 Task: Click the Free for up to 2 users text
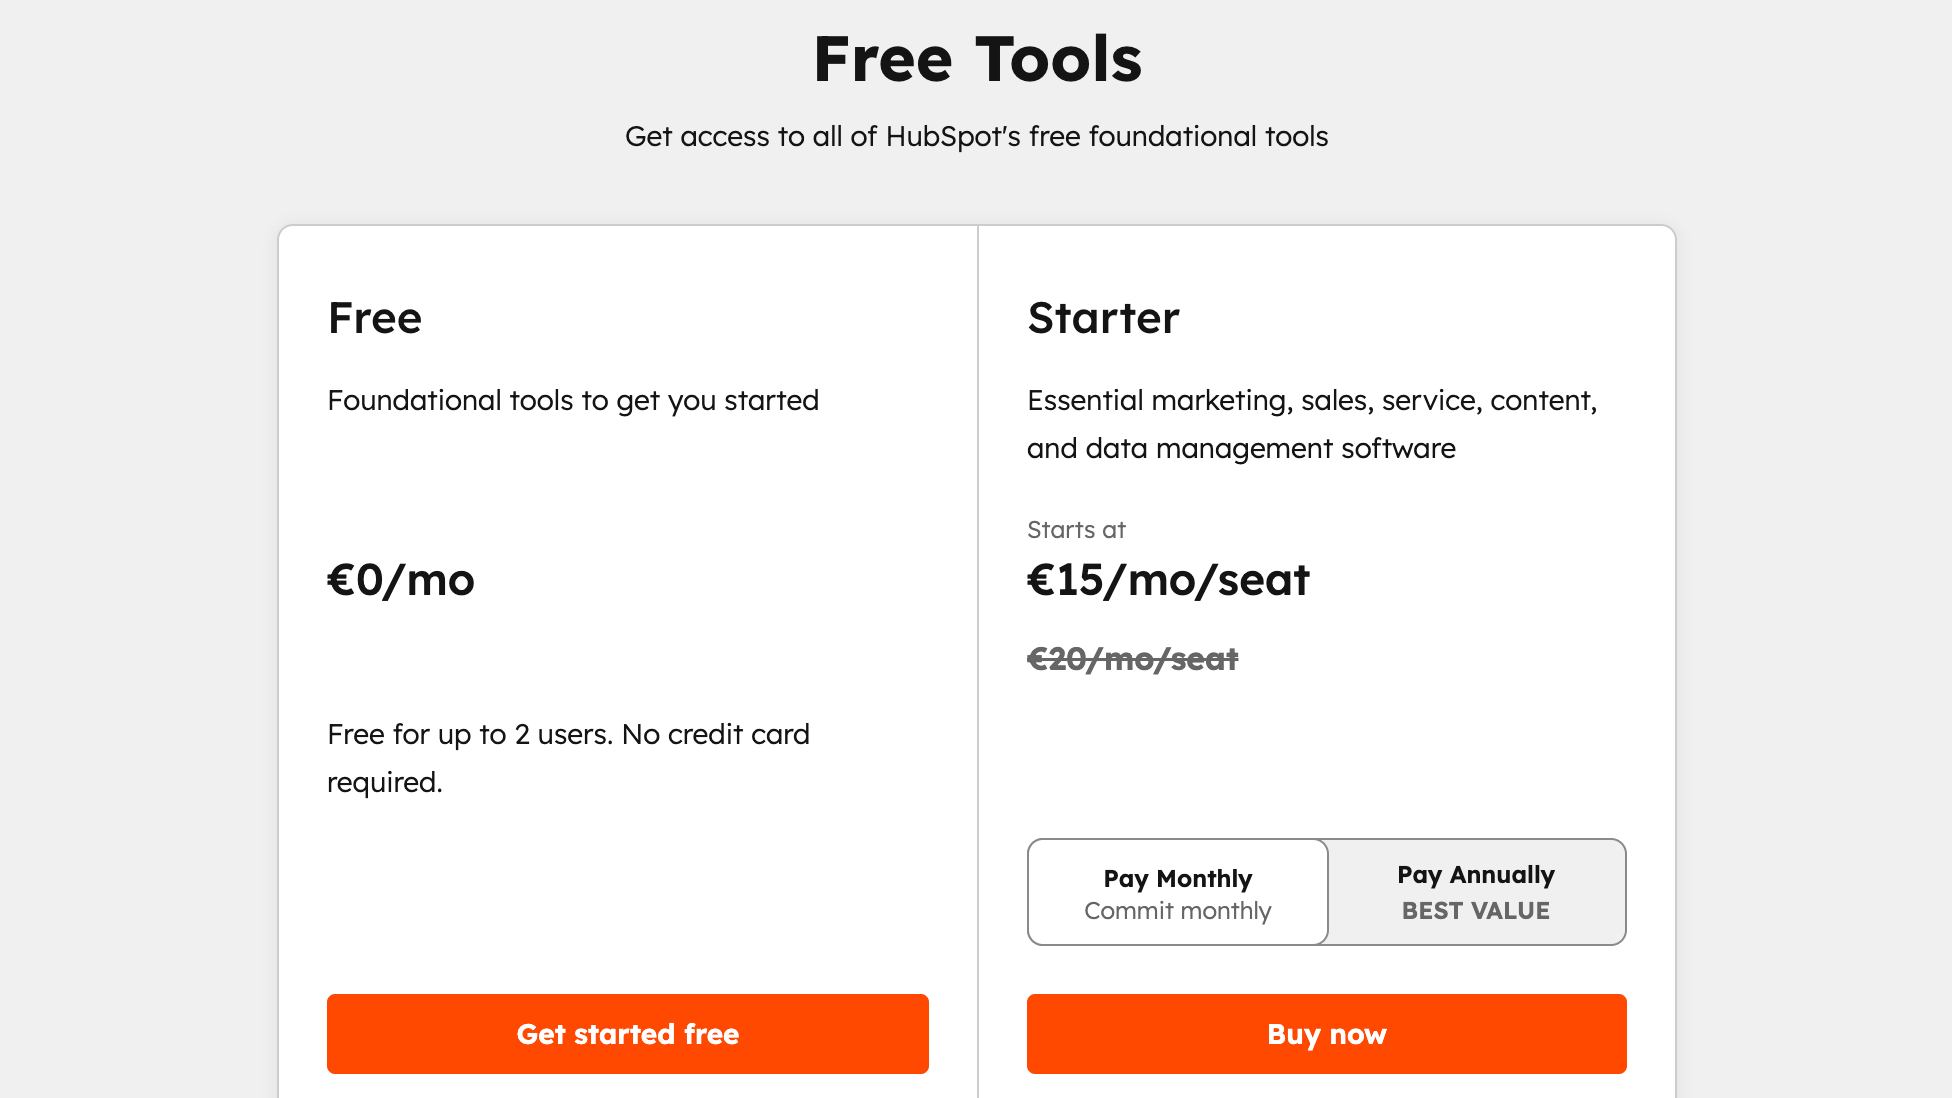pos(568,757)
